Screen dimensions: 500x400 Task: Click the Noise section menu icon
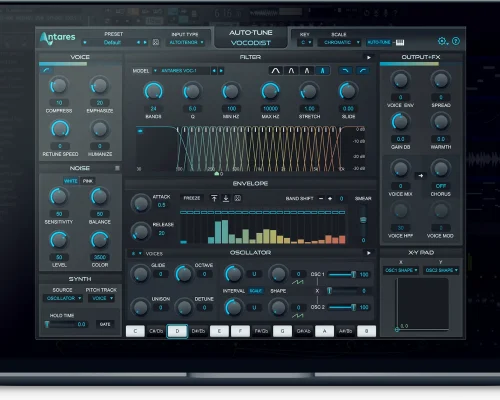117,168
